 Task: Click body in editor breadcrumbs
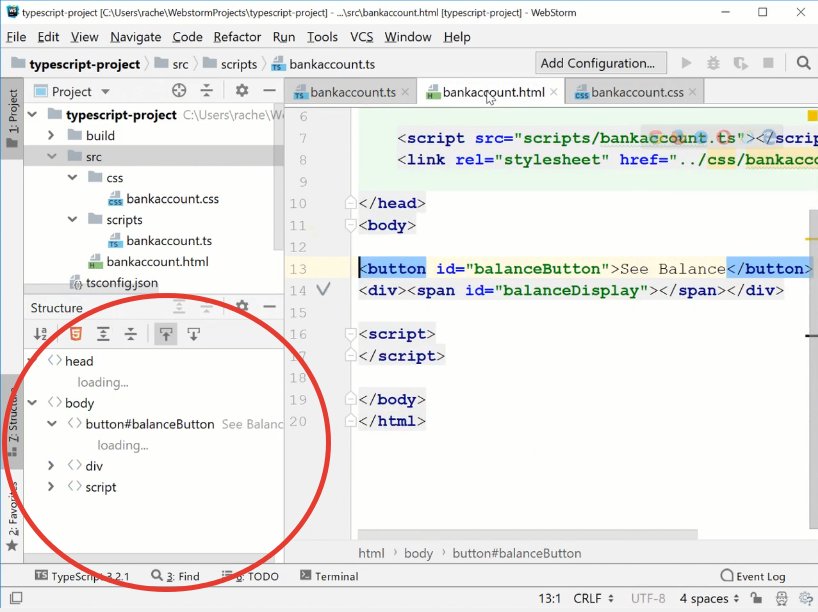(x=418, y=553)
